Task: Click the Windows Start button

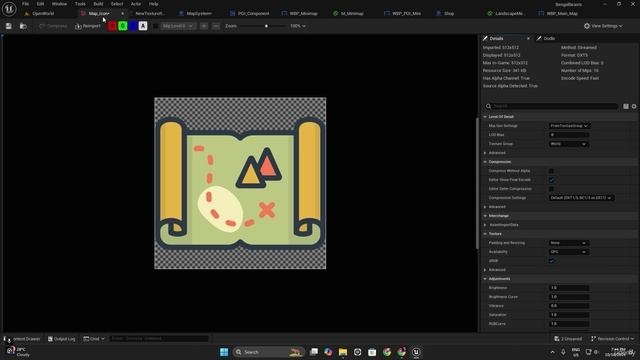Action: point(224,352)
